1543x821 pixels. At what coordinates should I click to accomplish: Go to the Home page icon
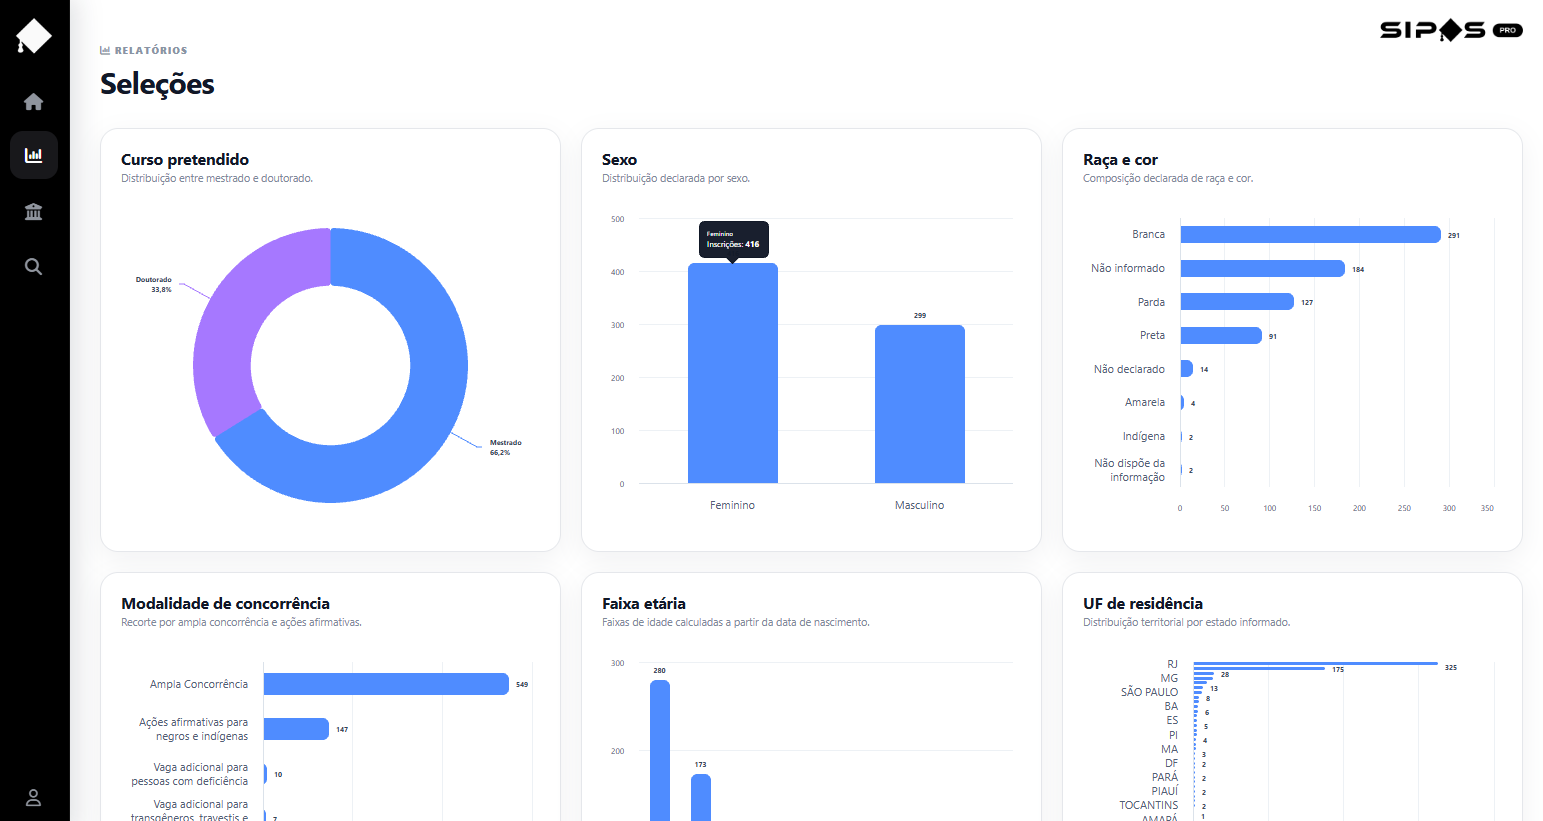click(x=34, y=101)
